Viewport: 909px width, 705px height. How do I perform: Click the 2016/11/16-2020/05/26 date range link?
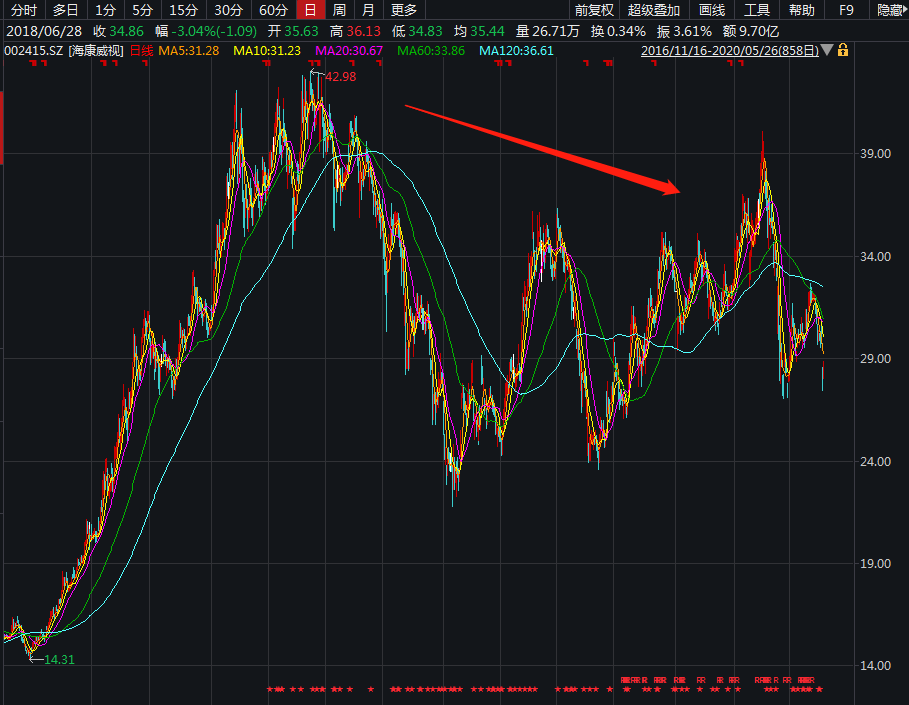pyautogui.click(x=729, y=50)
